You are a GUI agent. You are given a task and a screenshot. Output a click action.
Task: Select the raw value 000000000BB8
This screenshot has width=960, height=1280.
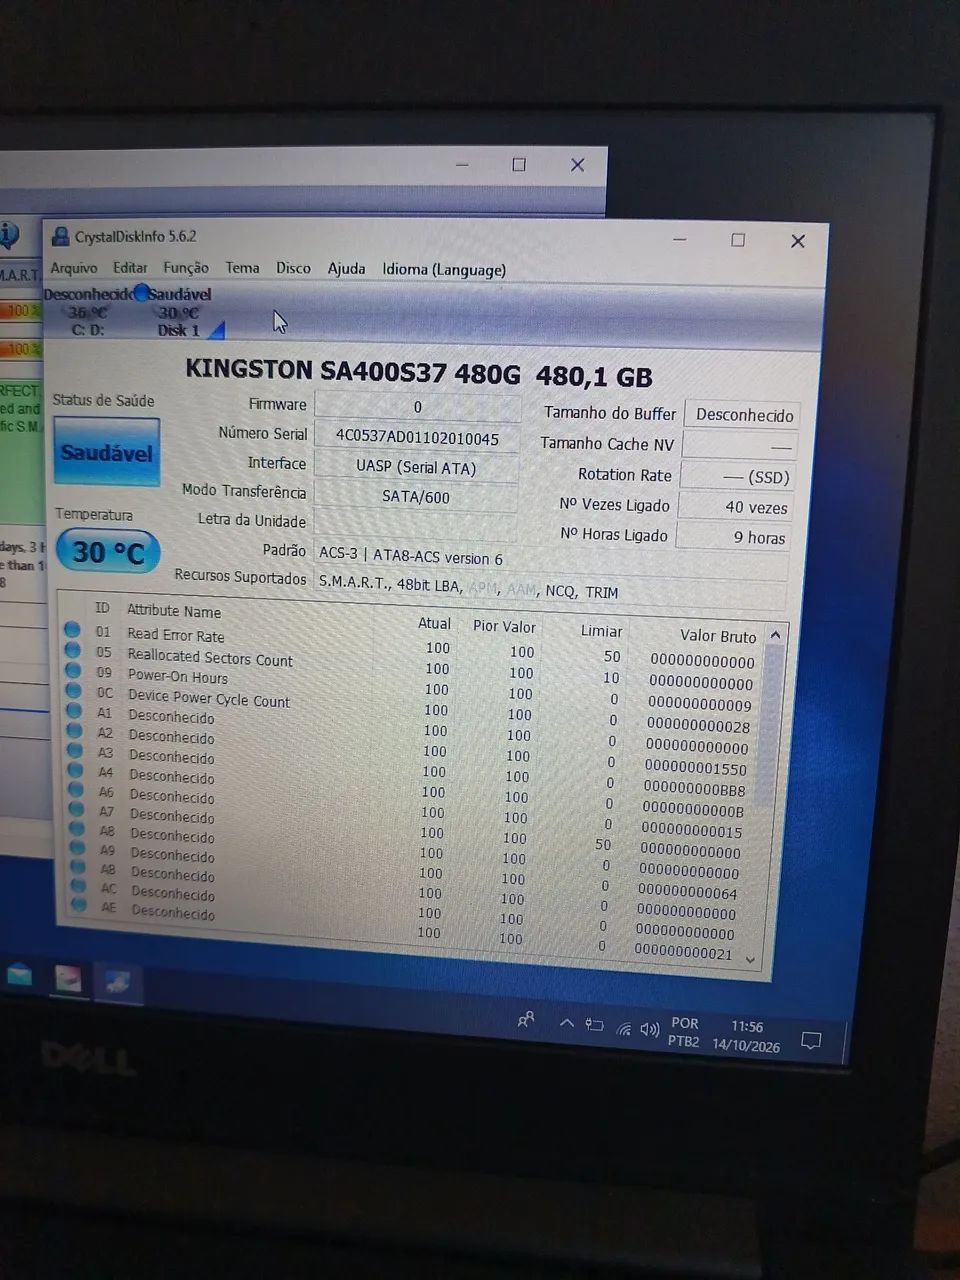coord(694,790)
